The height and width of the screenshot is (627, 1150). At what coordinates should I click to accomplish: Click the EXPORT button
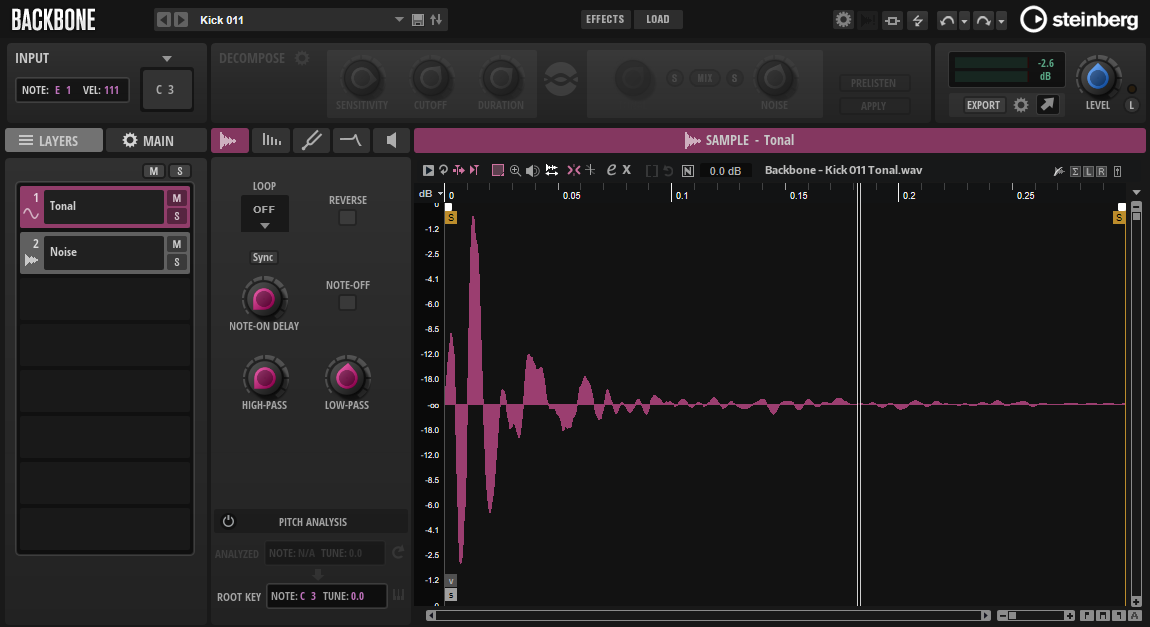(983, 105)
